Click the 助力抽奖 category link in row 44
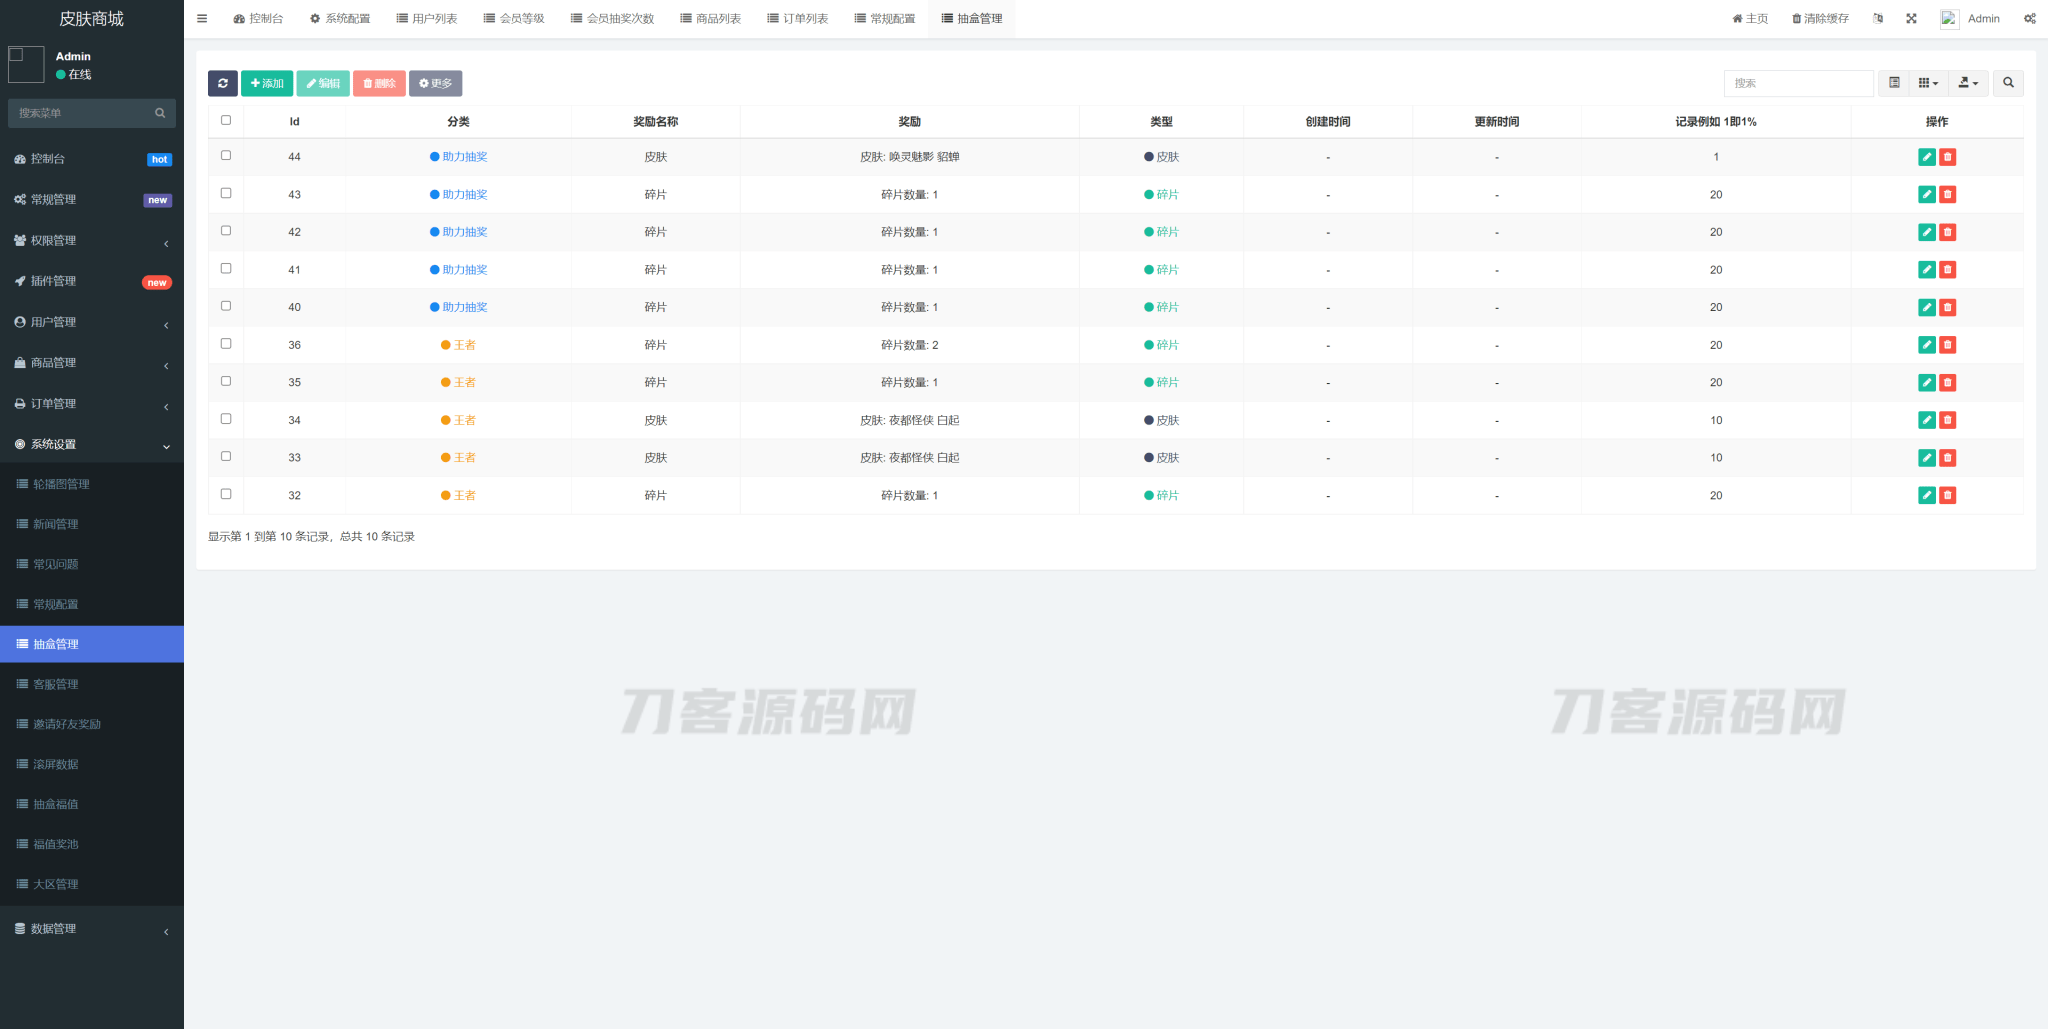 [x=464, y=157]
